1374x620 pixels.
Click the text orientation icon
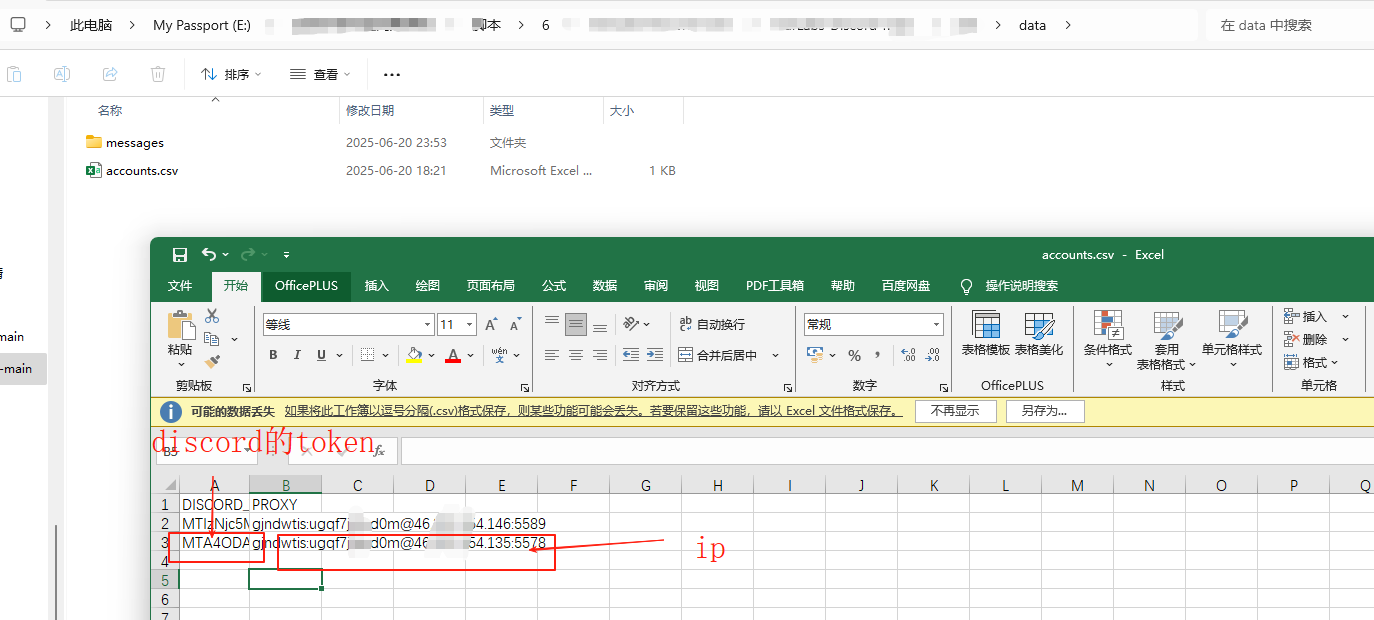[x=631, y=324]
